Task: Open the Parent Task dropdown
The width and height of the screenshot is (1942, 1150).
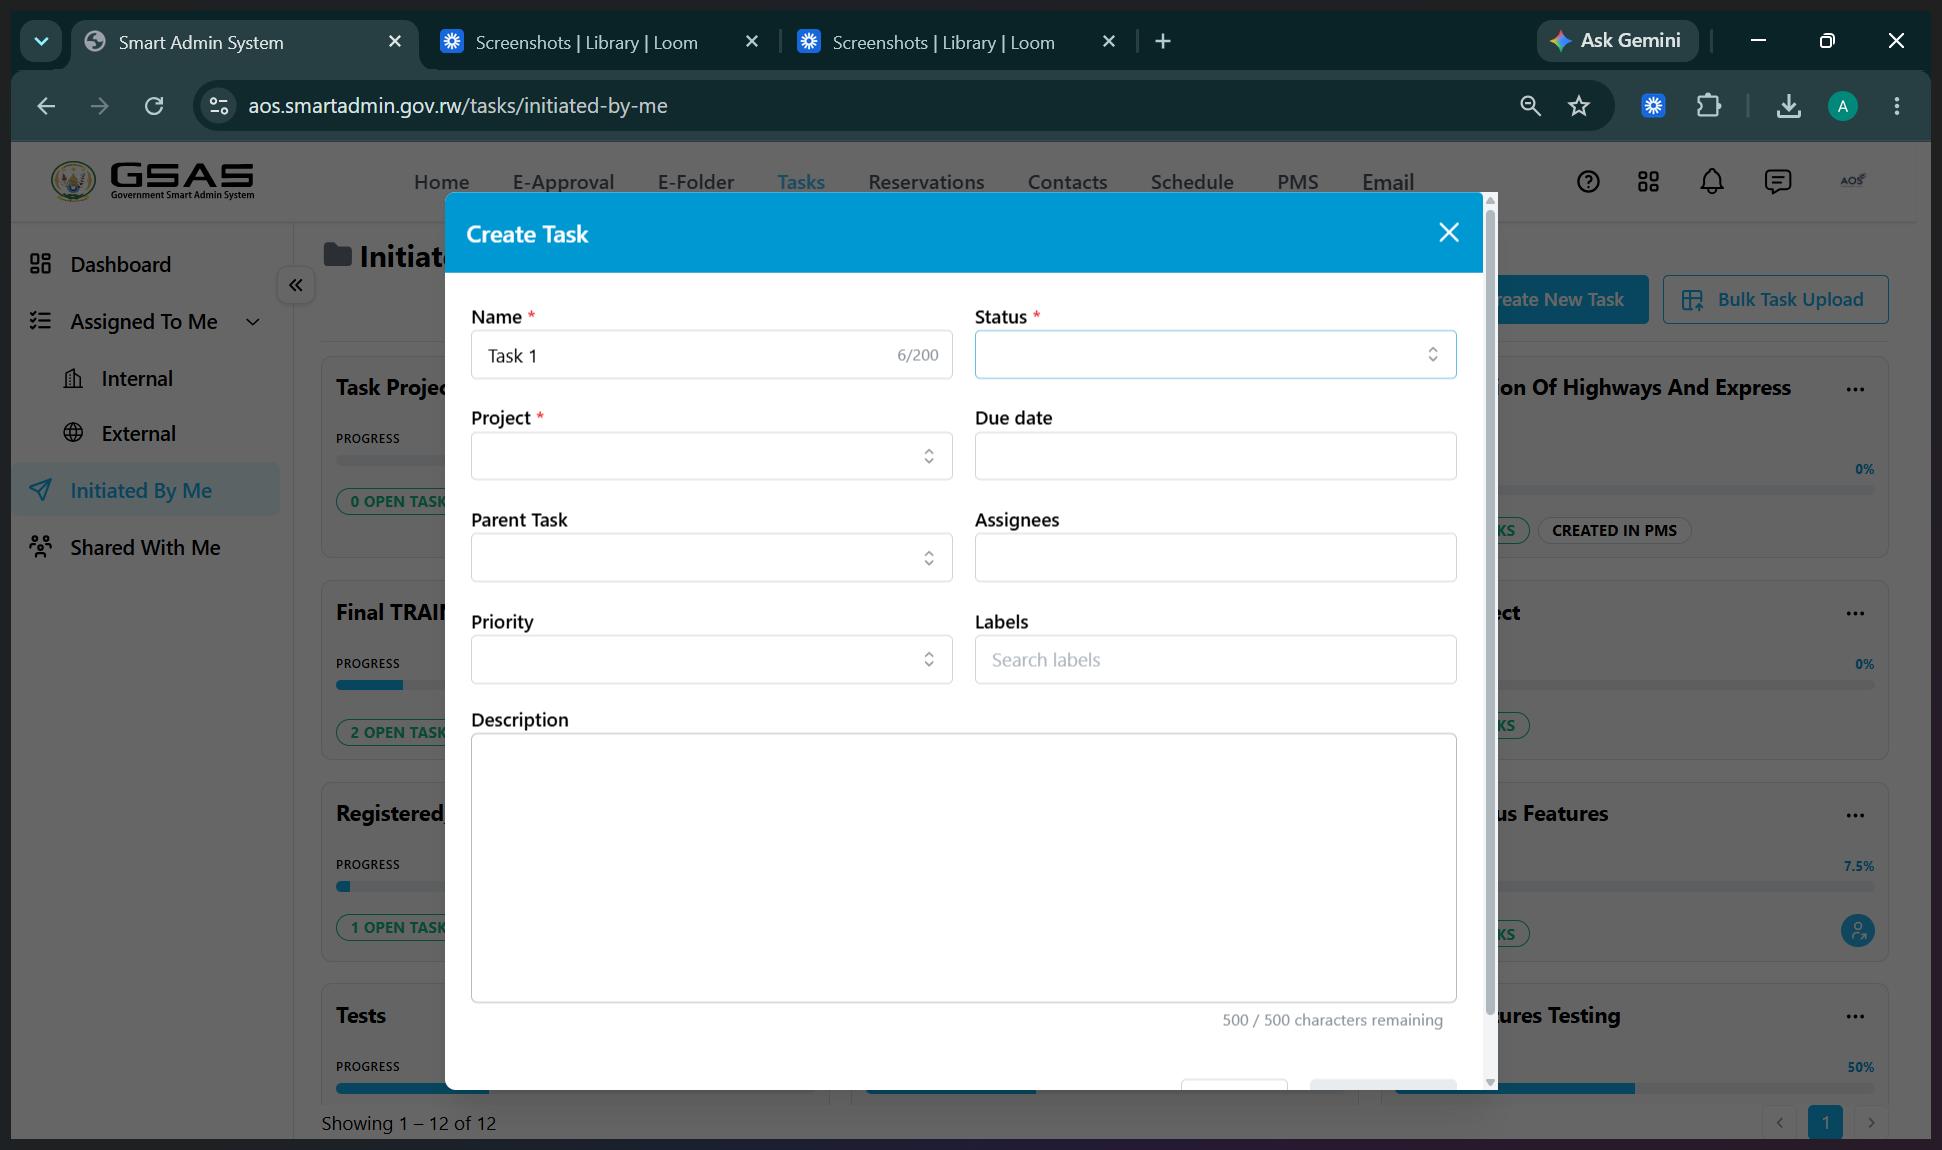Action: coord(711,558)
